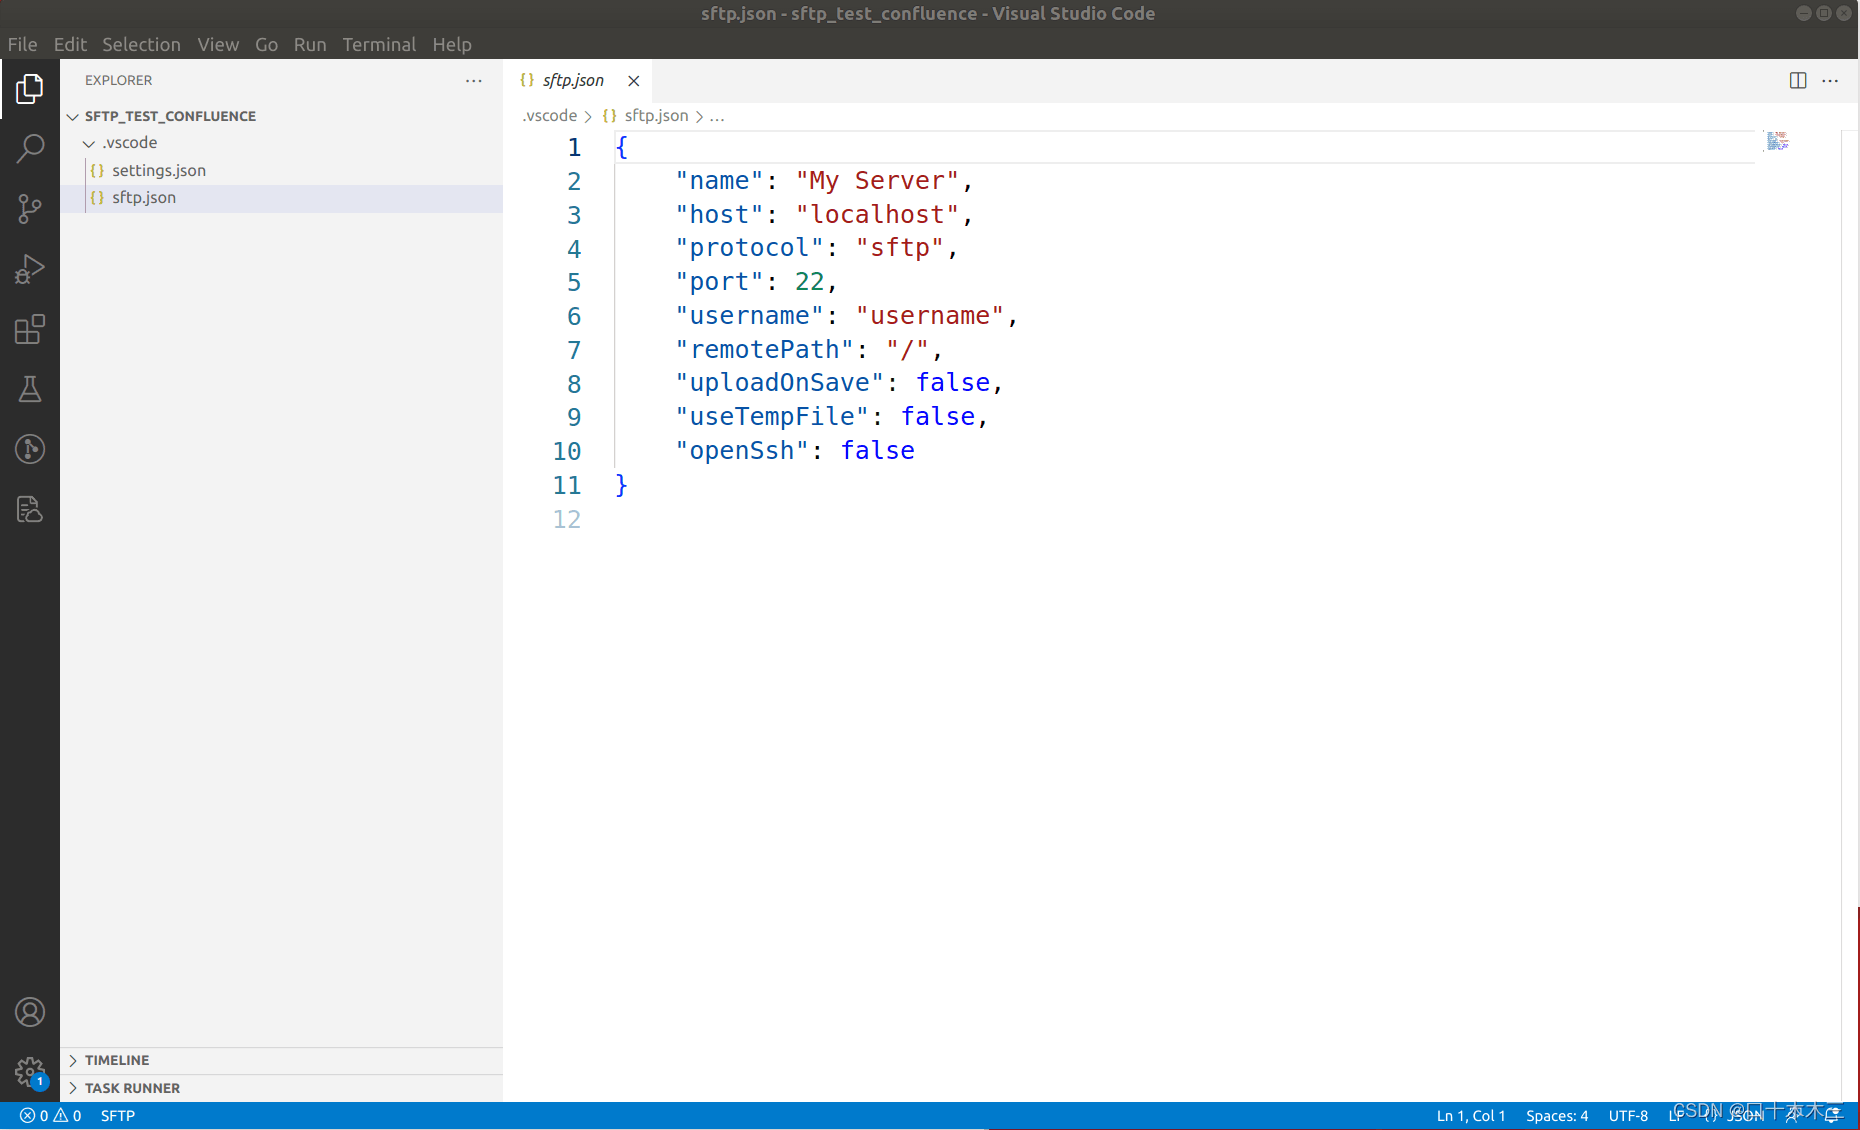
Task: Click false on the useTempFile line
Action: (938, 417)
